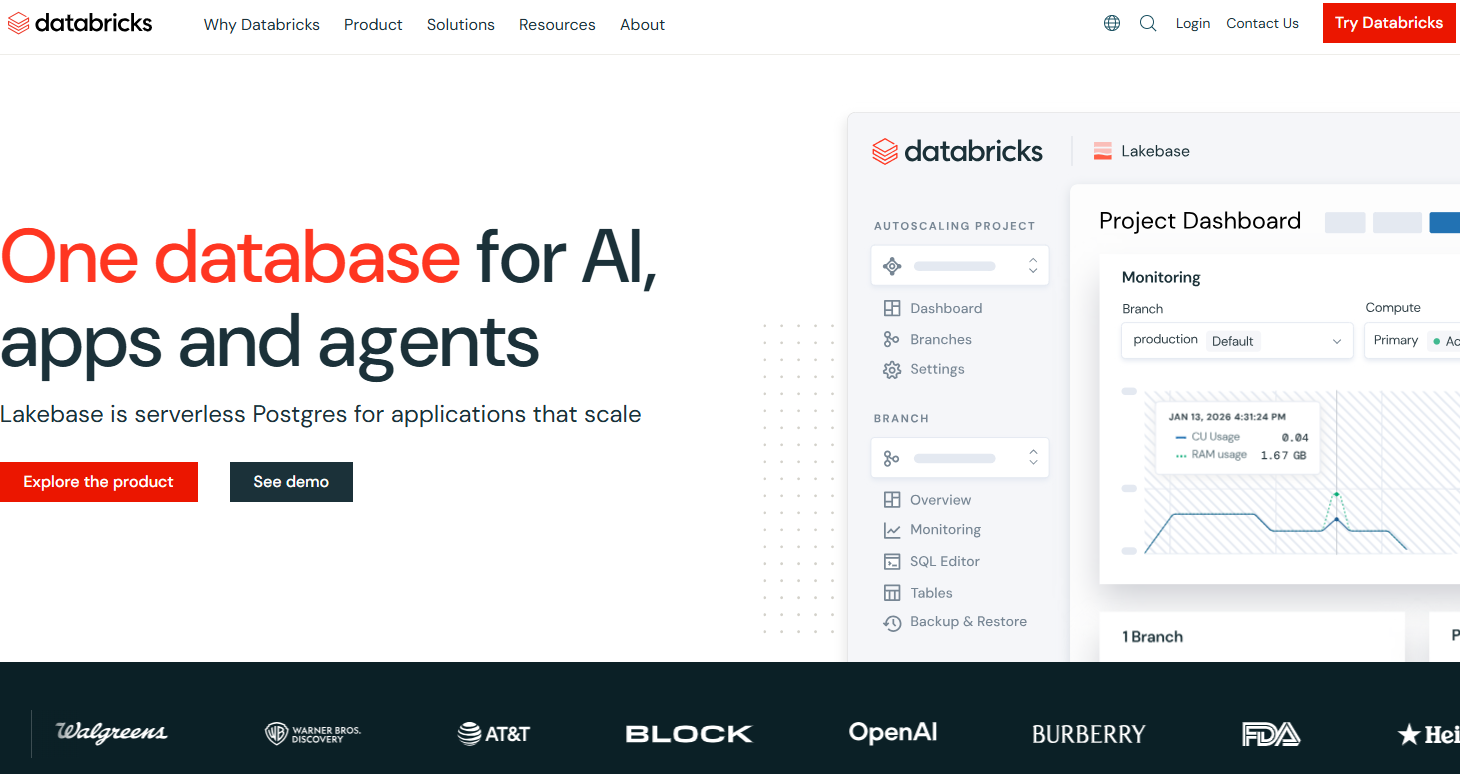Click the Tables icon in the sidebar
1460x774 pixels.
point(891,593)
